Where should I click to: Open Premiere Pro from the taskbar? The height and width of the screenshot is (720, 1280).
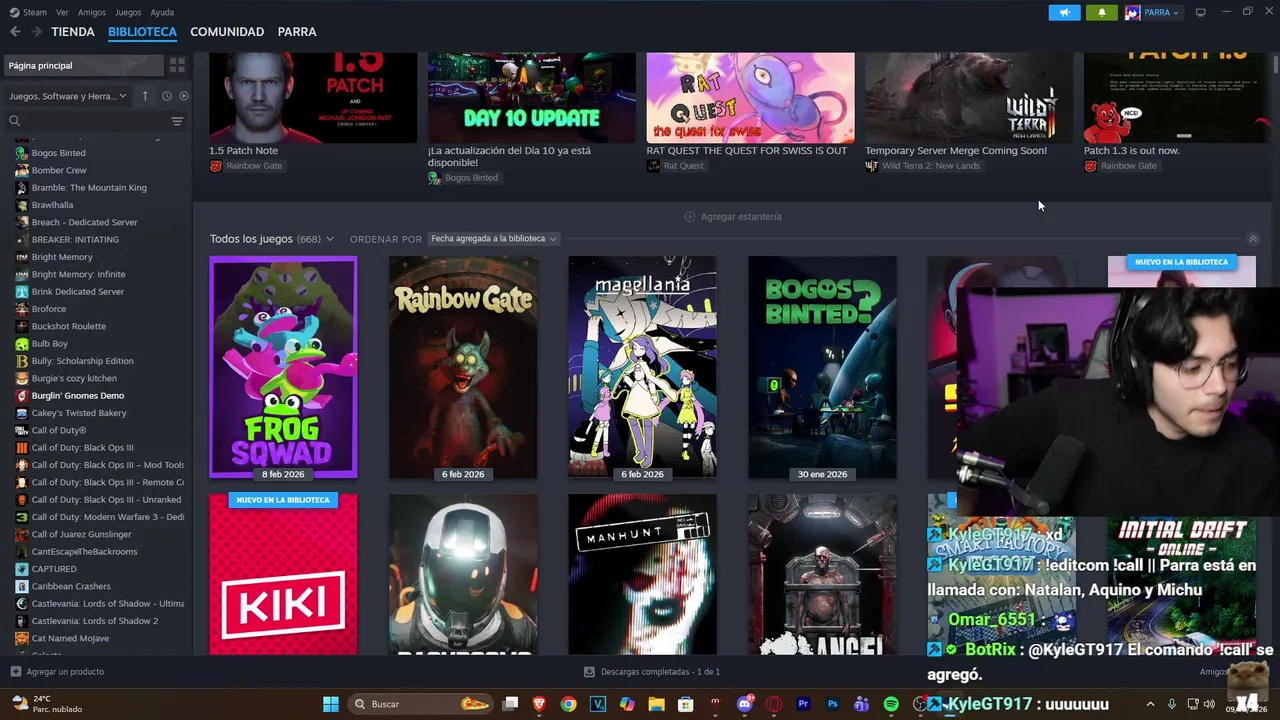click(x=803, y=704)
